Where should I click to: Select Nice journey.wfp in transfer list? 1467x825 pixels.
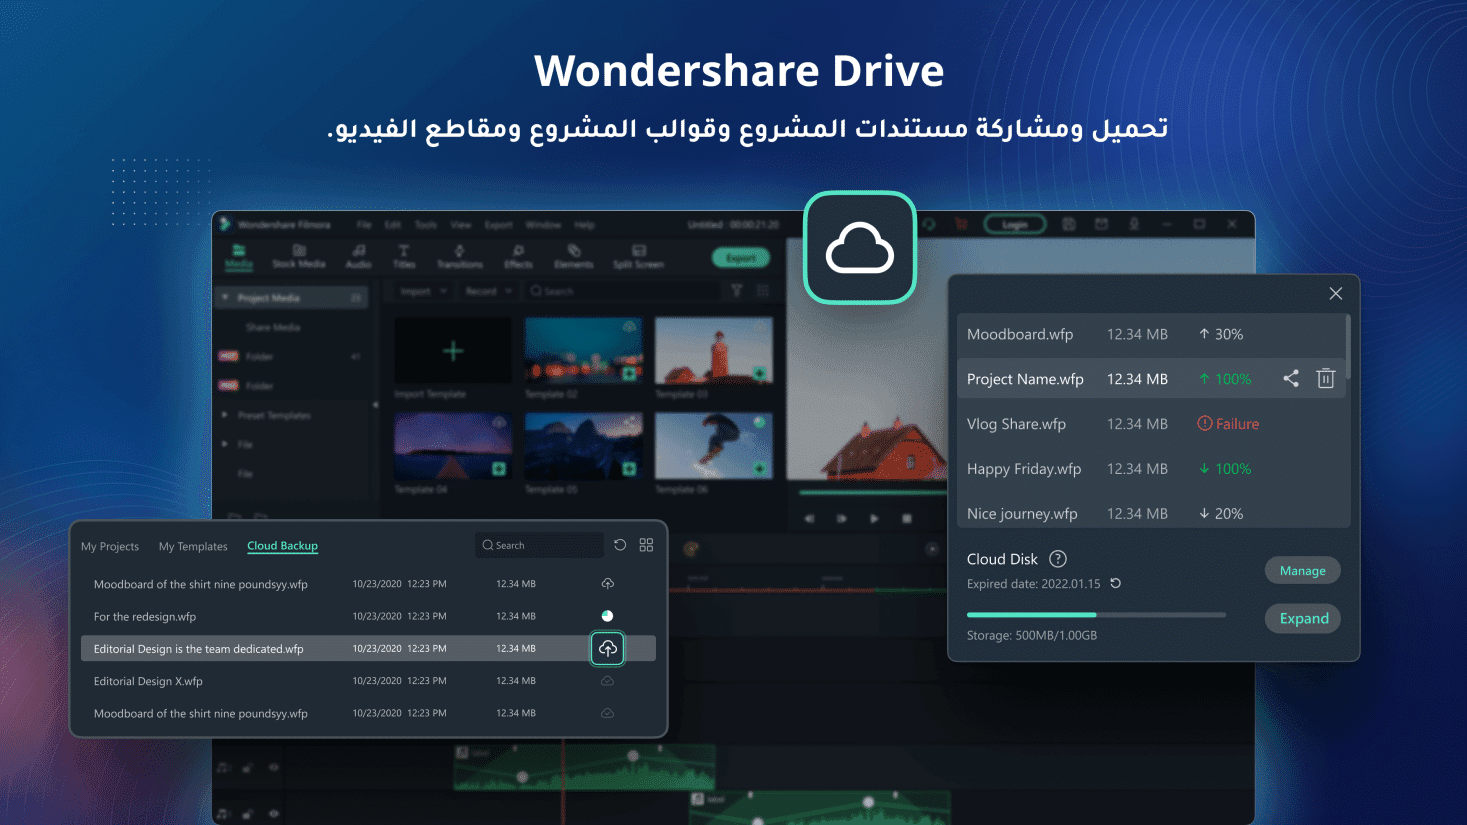tap(1151, 513)
